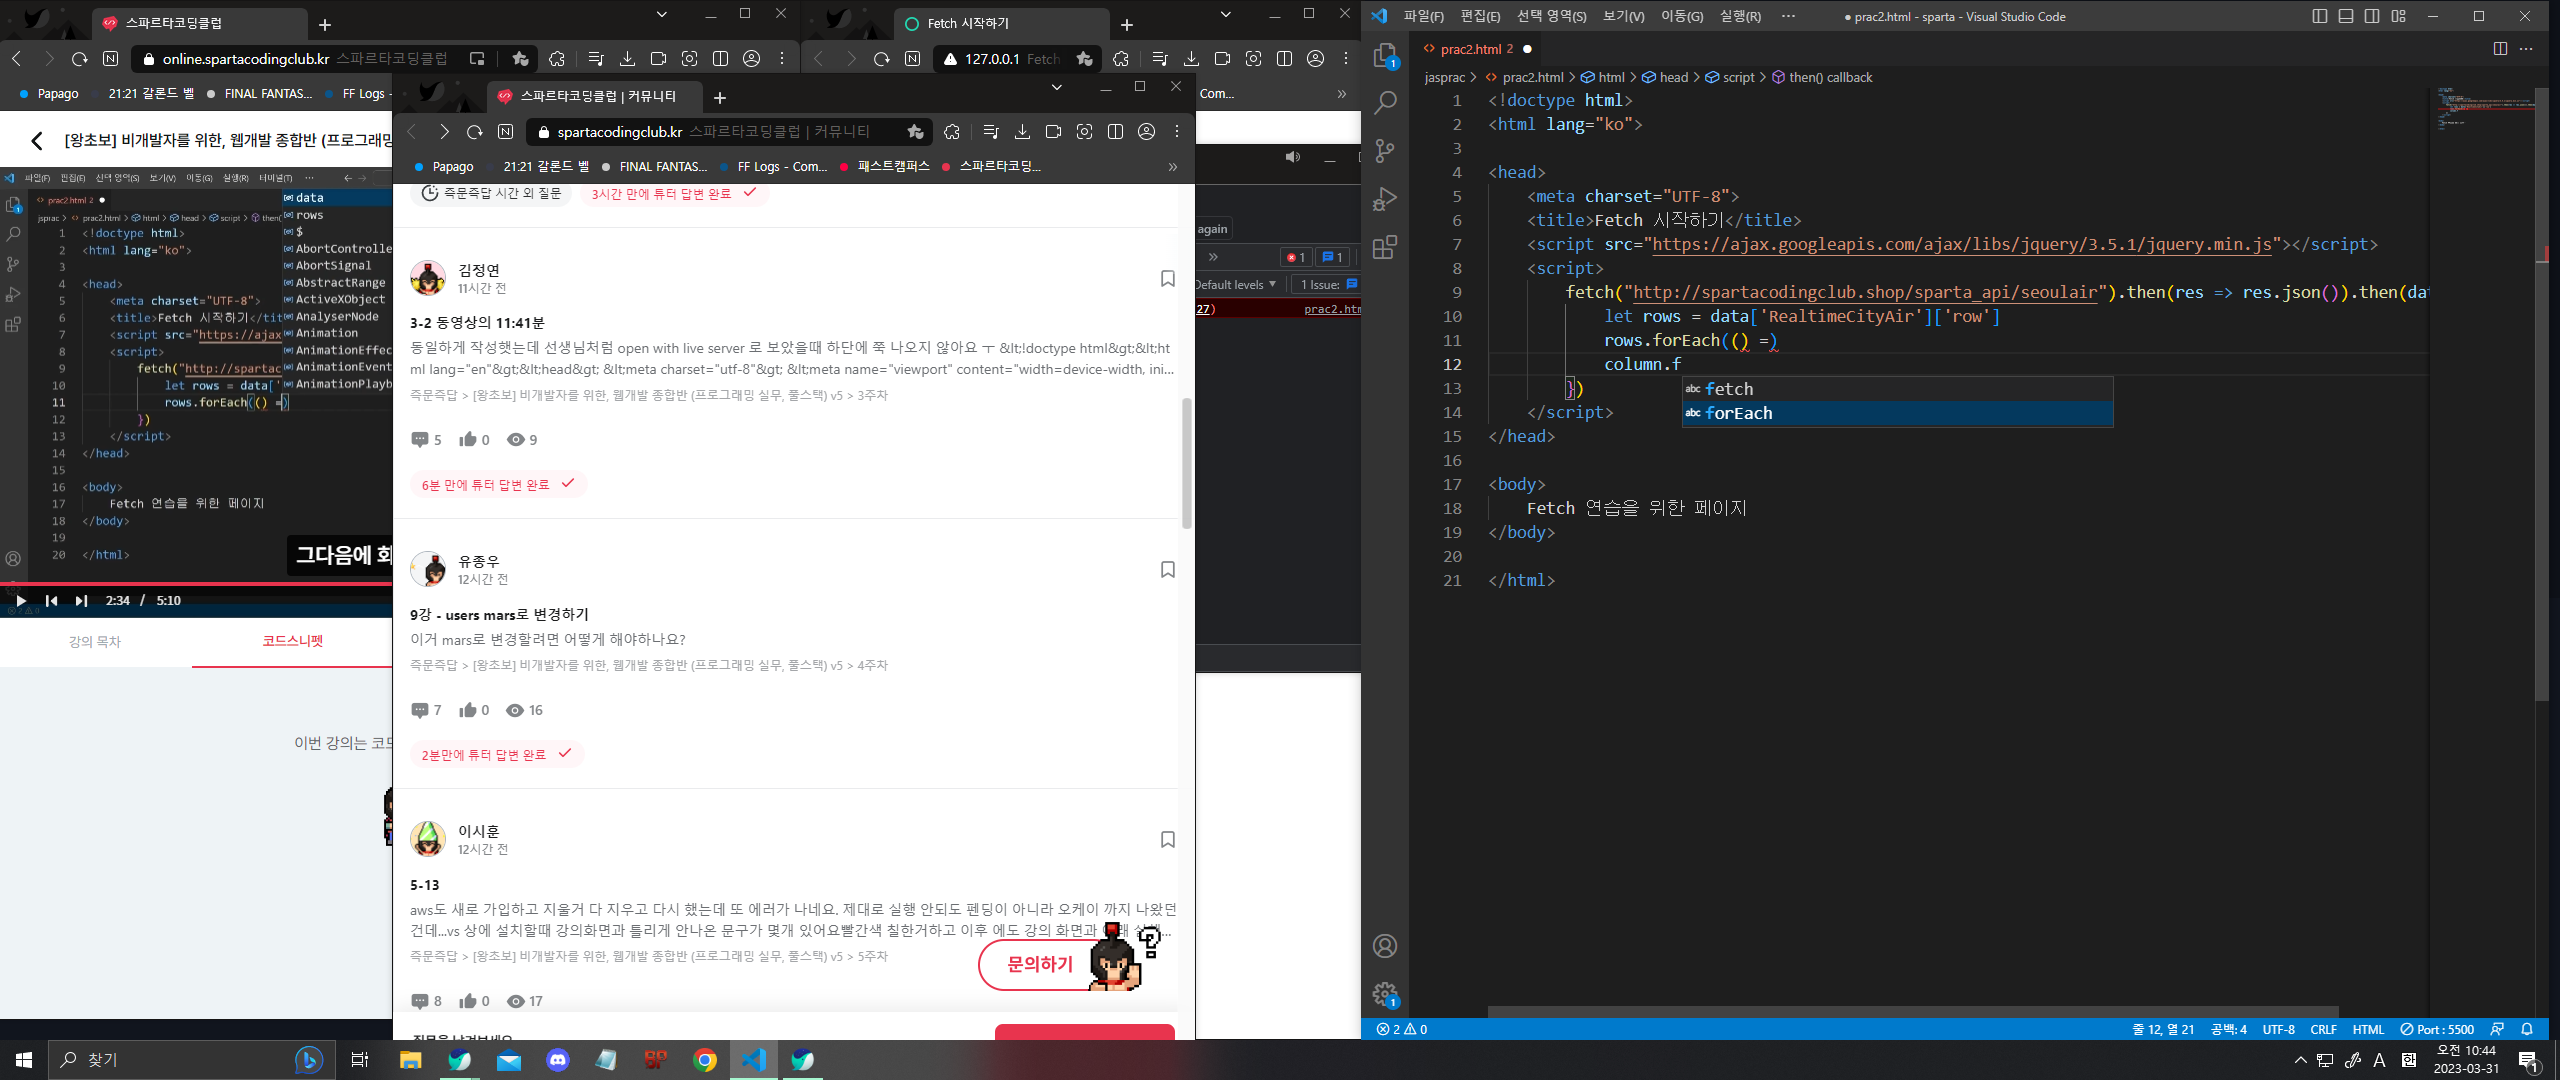Open Chrome from the Windows taskbar
Image resolution: width=2560 pixels, height=1080 pixels.
pyautogui.click(x=705, y=1060)
